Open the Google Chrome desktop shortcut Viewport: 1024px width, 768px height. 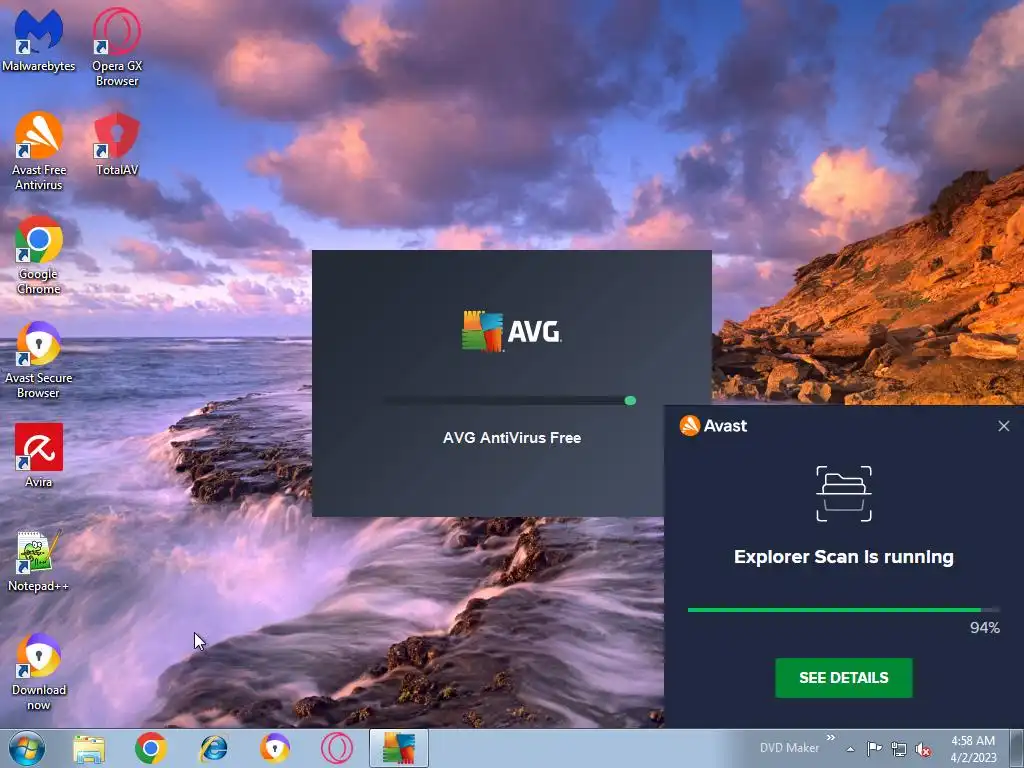tap(39, 255)
